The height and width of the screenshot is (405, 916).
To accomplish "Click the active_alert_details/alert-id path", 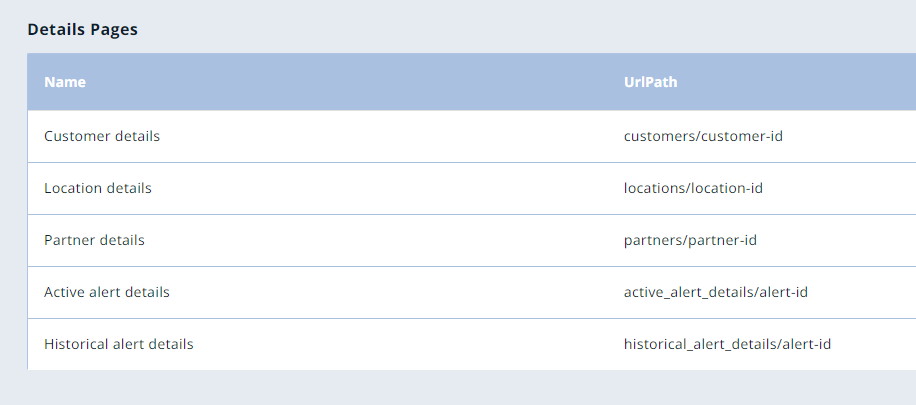I will click(716, 292).
